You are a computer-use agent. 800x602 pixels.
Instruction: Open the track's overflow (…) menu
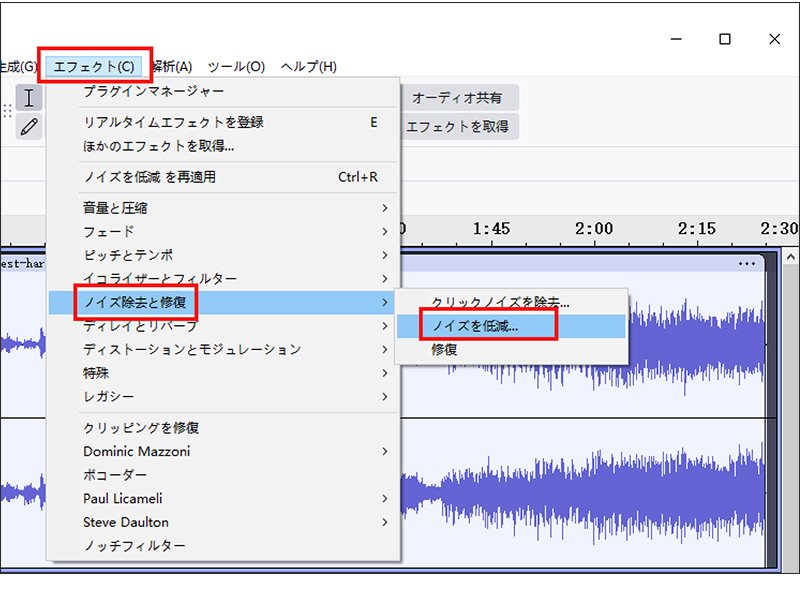pyautogui.click(x=747, y=264)
